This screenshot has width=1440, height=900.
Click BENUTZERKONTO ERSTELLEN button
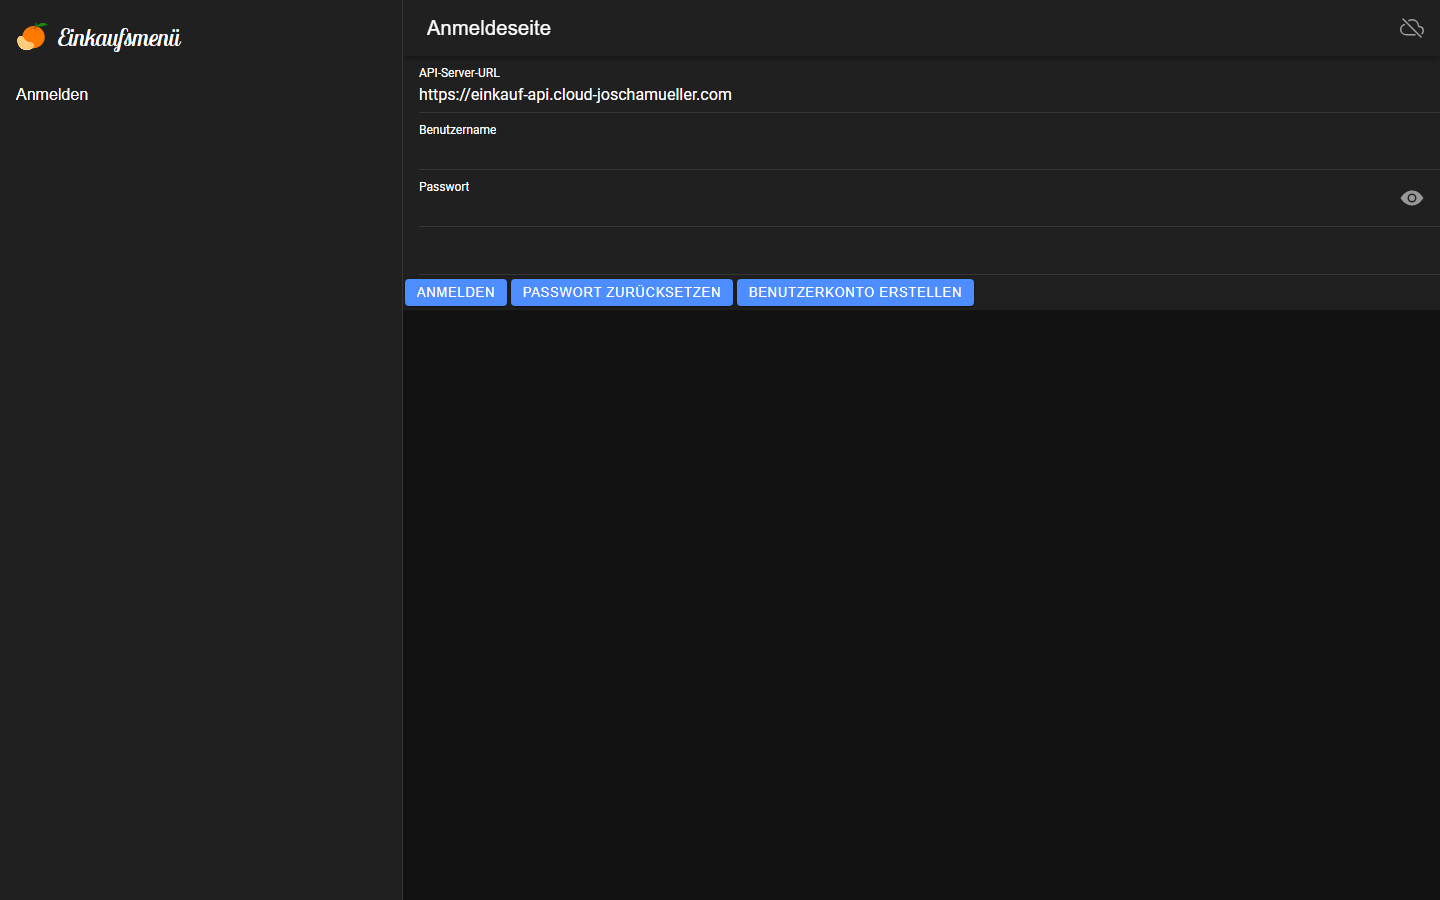pyautogui.click(x=855, y=292)
